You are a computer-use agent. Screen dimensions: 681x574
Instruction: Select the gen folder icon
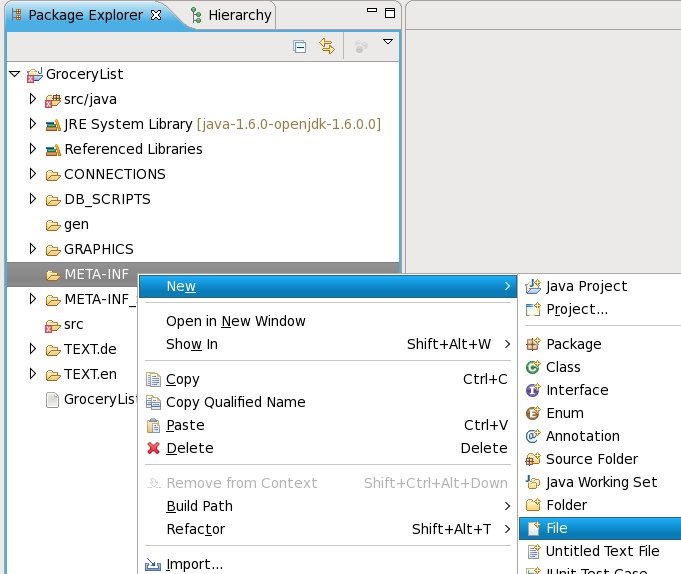(x=52, y=224)
